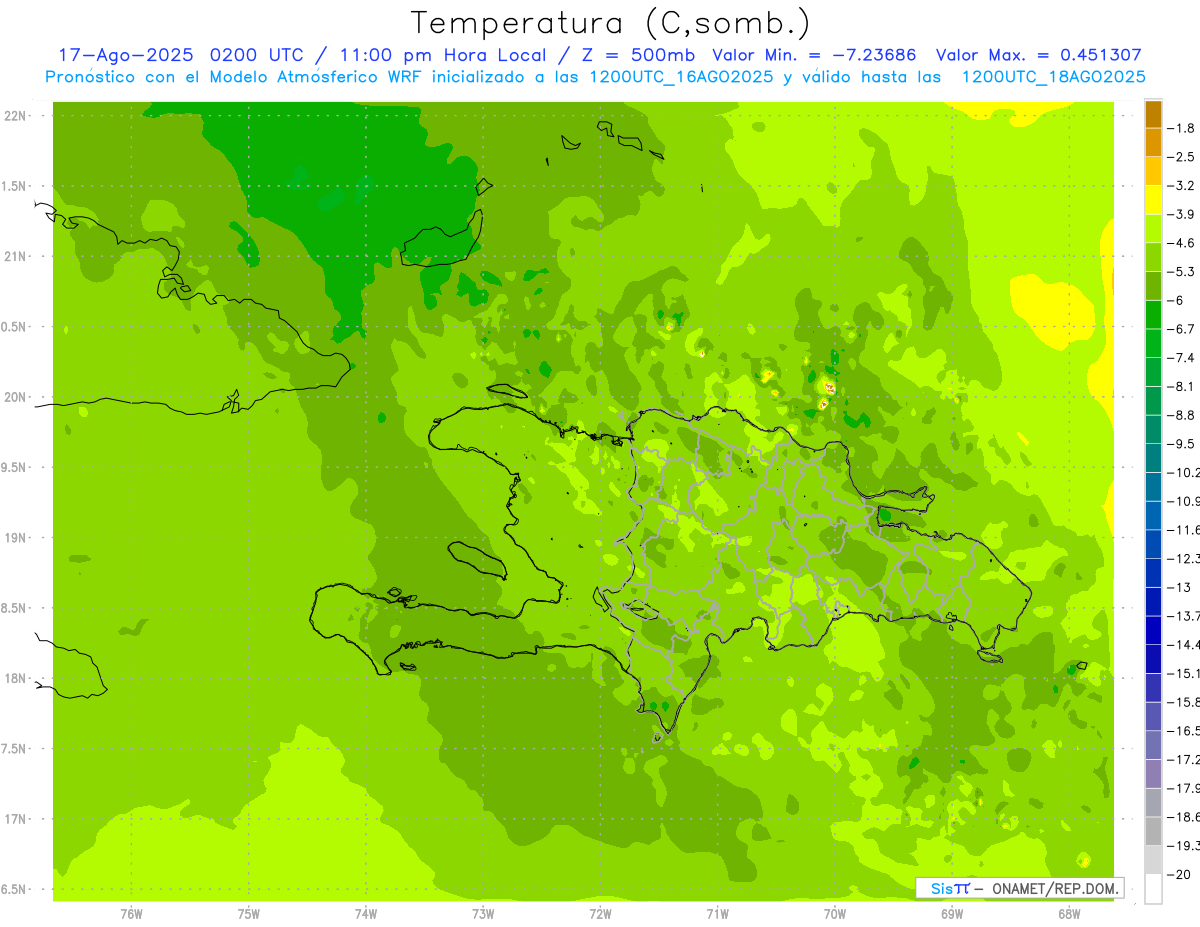Click the '18N' latitude label
This screenshot has height=927, width=1200.
tap(15, 678)
